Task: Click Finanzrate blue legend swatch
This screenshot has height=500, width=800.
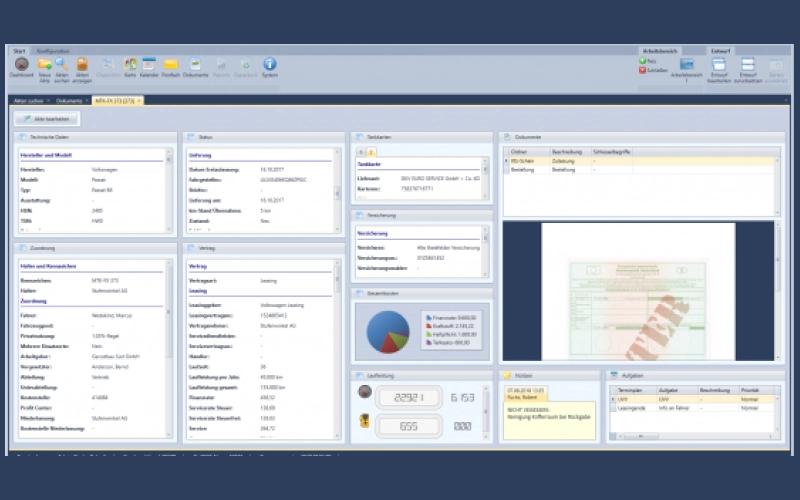Action: [429, 318]
